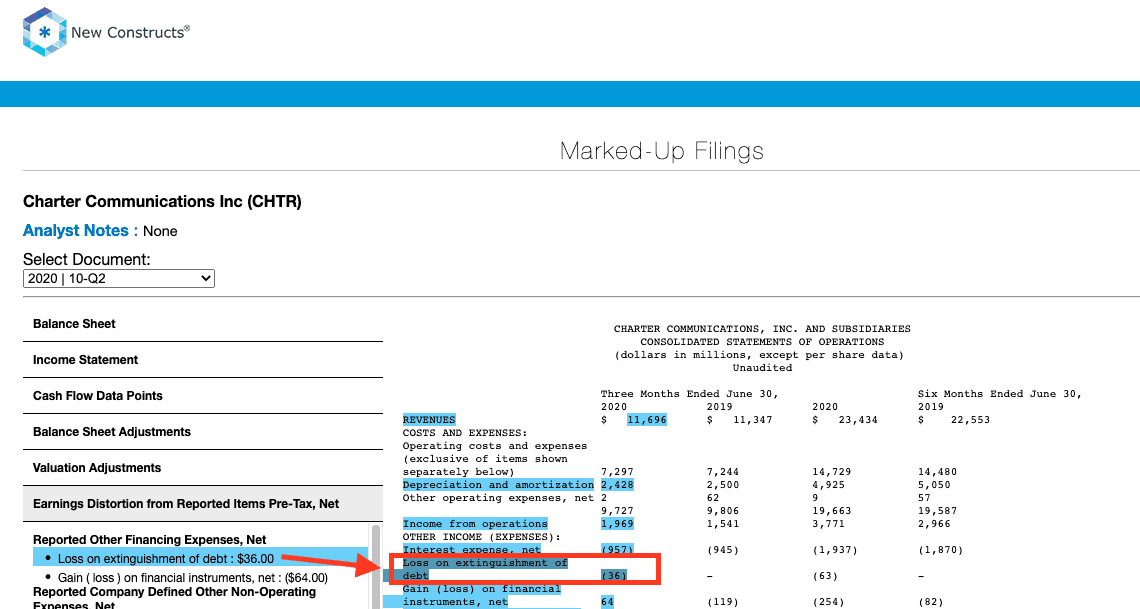The width and height of the screenshot is (1140, 609).
Task: Click highlighted 'Income from operations' label
Action: click(475, 524)
